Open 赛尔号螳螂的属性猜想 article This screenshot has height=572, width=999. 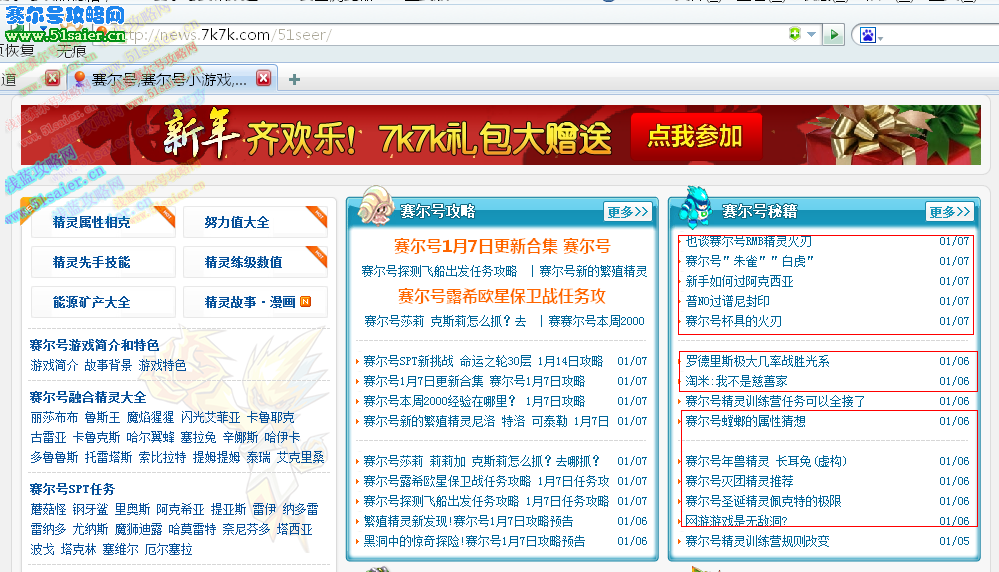745,421
